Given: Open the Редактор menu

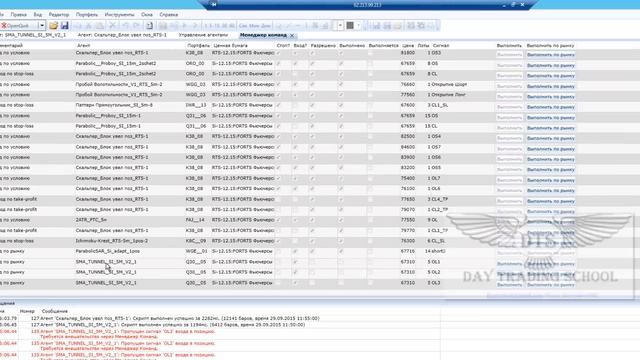Looking at the screenshot, I should tap(59, 15).
